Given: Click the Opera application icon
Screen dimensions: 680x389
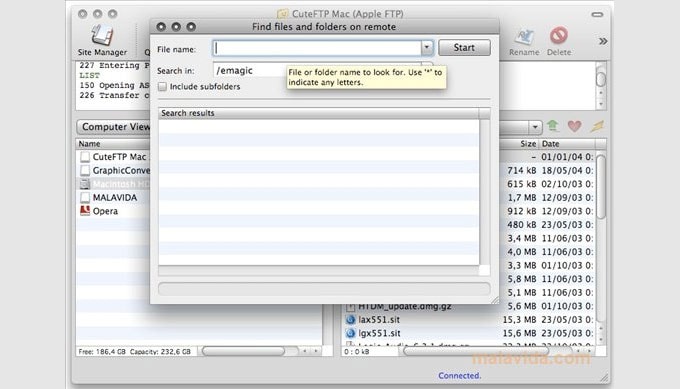Looking at the screenshot, I should pos(85,211).
